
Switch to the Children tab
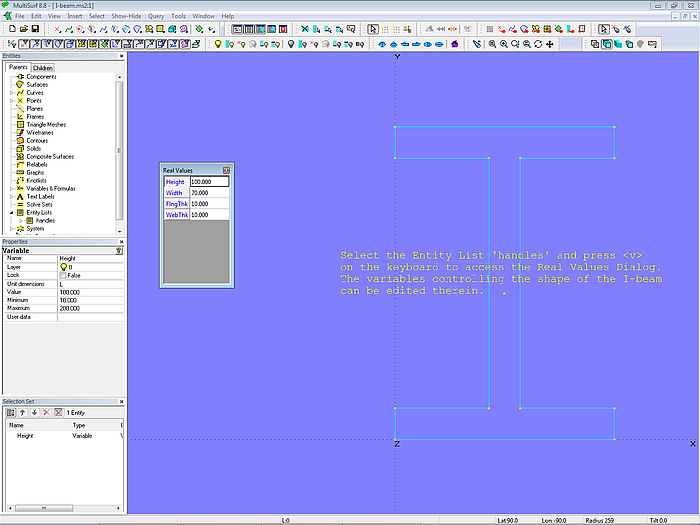(43, 68)
